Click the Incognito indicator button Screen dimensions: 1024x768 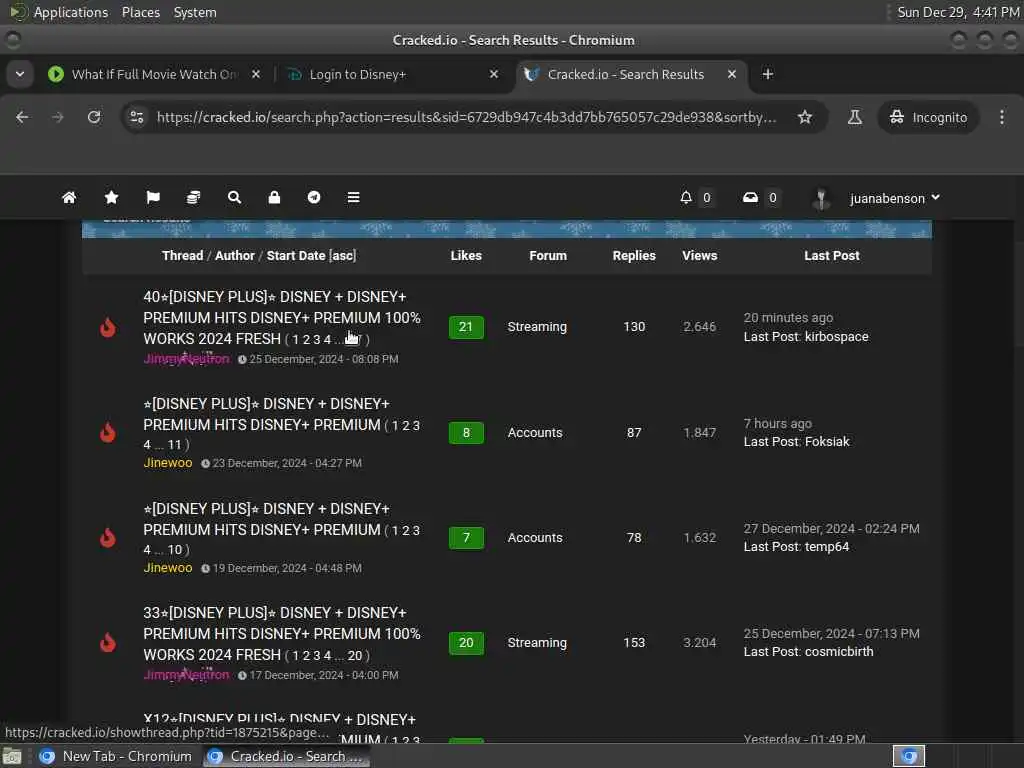tap(928, 117)
